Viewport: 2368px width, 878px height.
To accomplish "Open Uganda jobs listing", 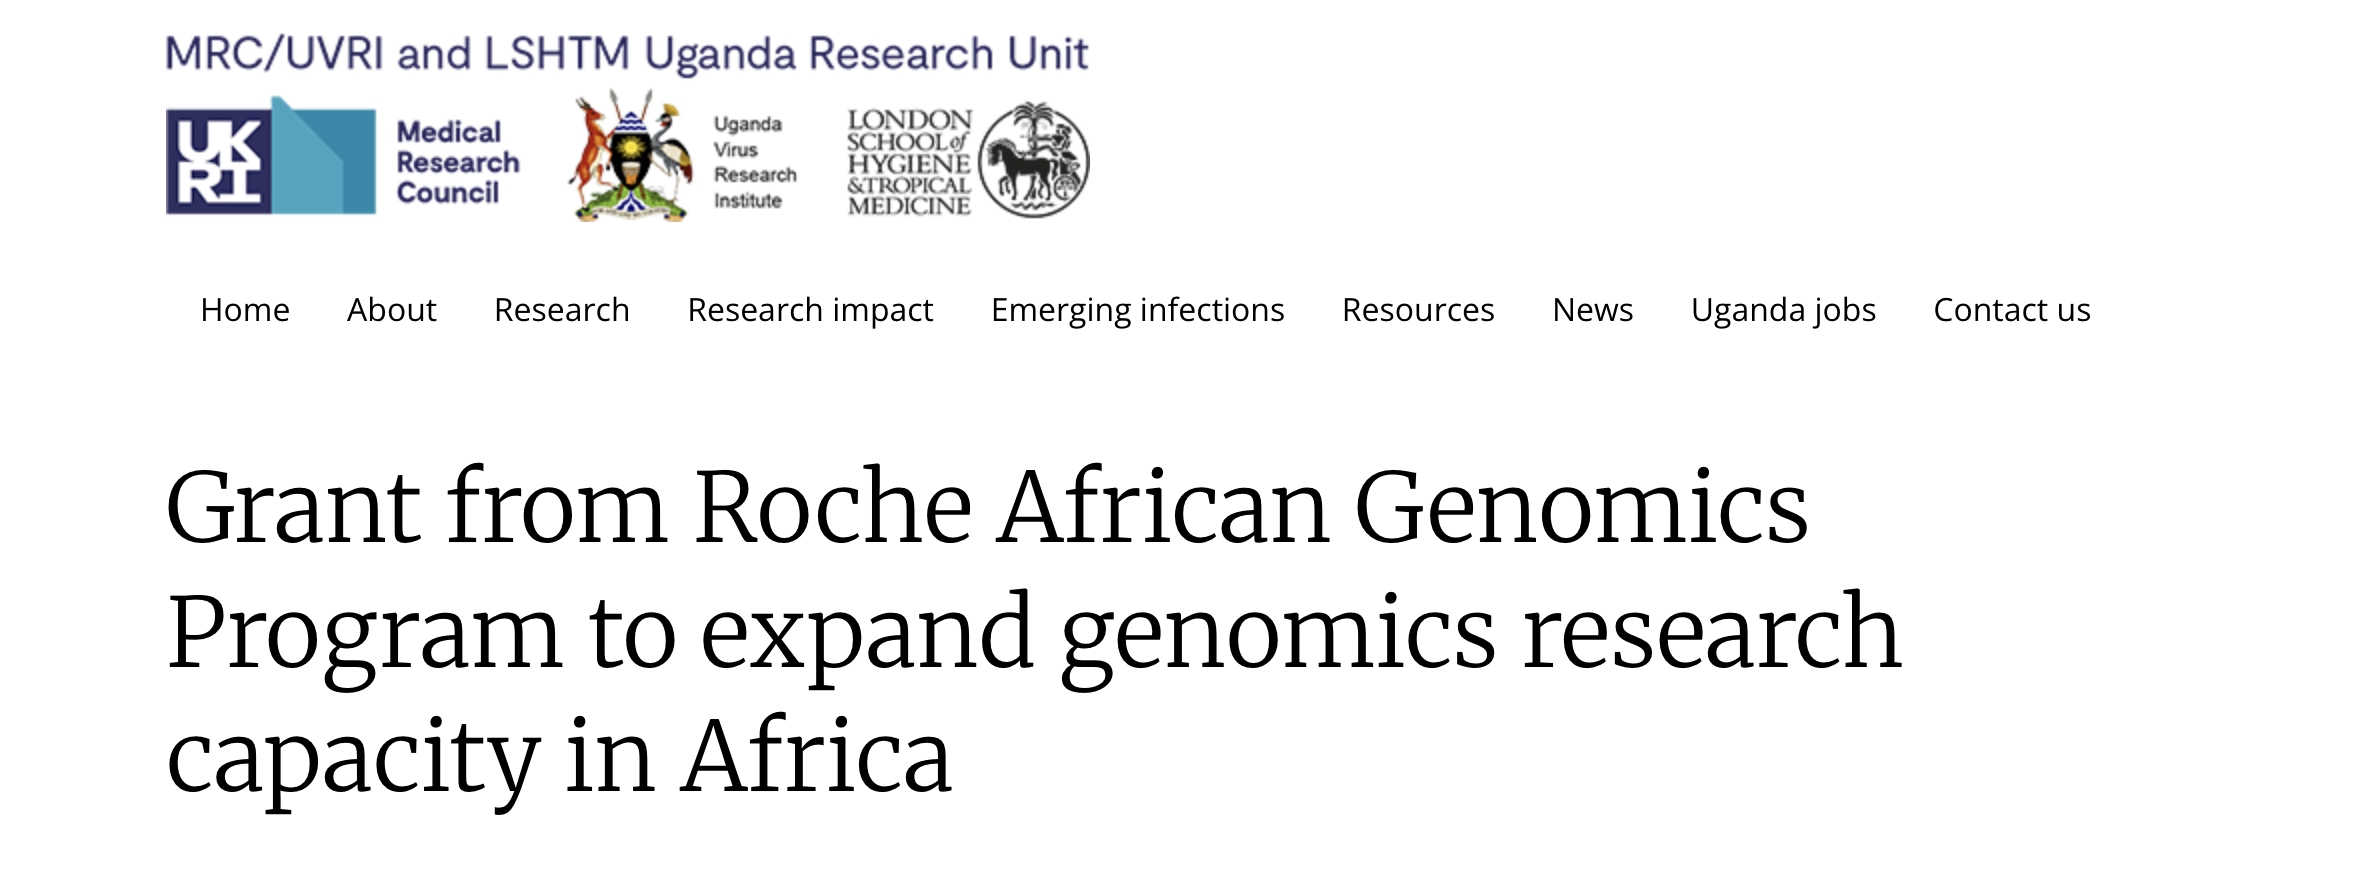I will coord(1783,310).
